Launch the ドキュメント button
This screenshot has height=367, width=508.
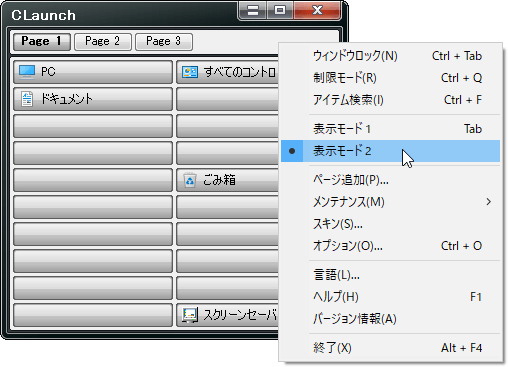(93, 99)
